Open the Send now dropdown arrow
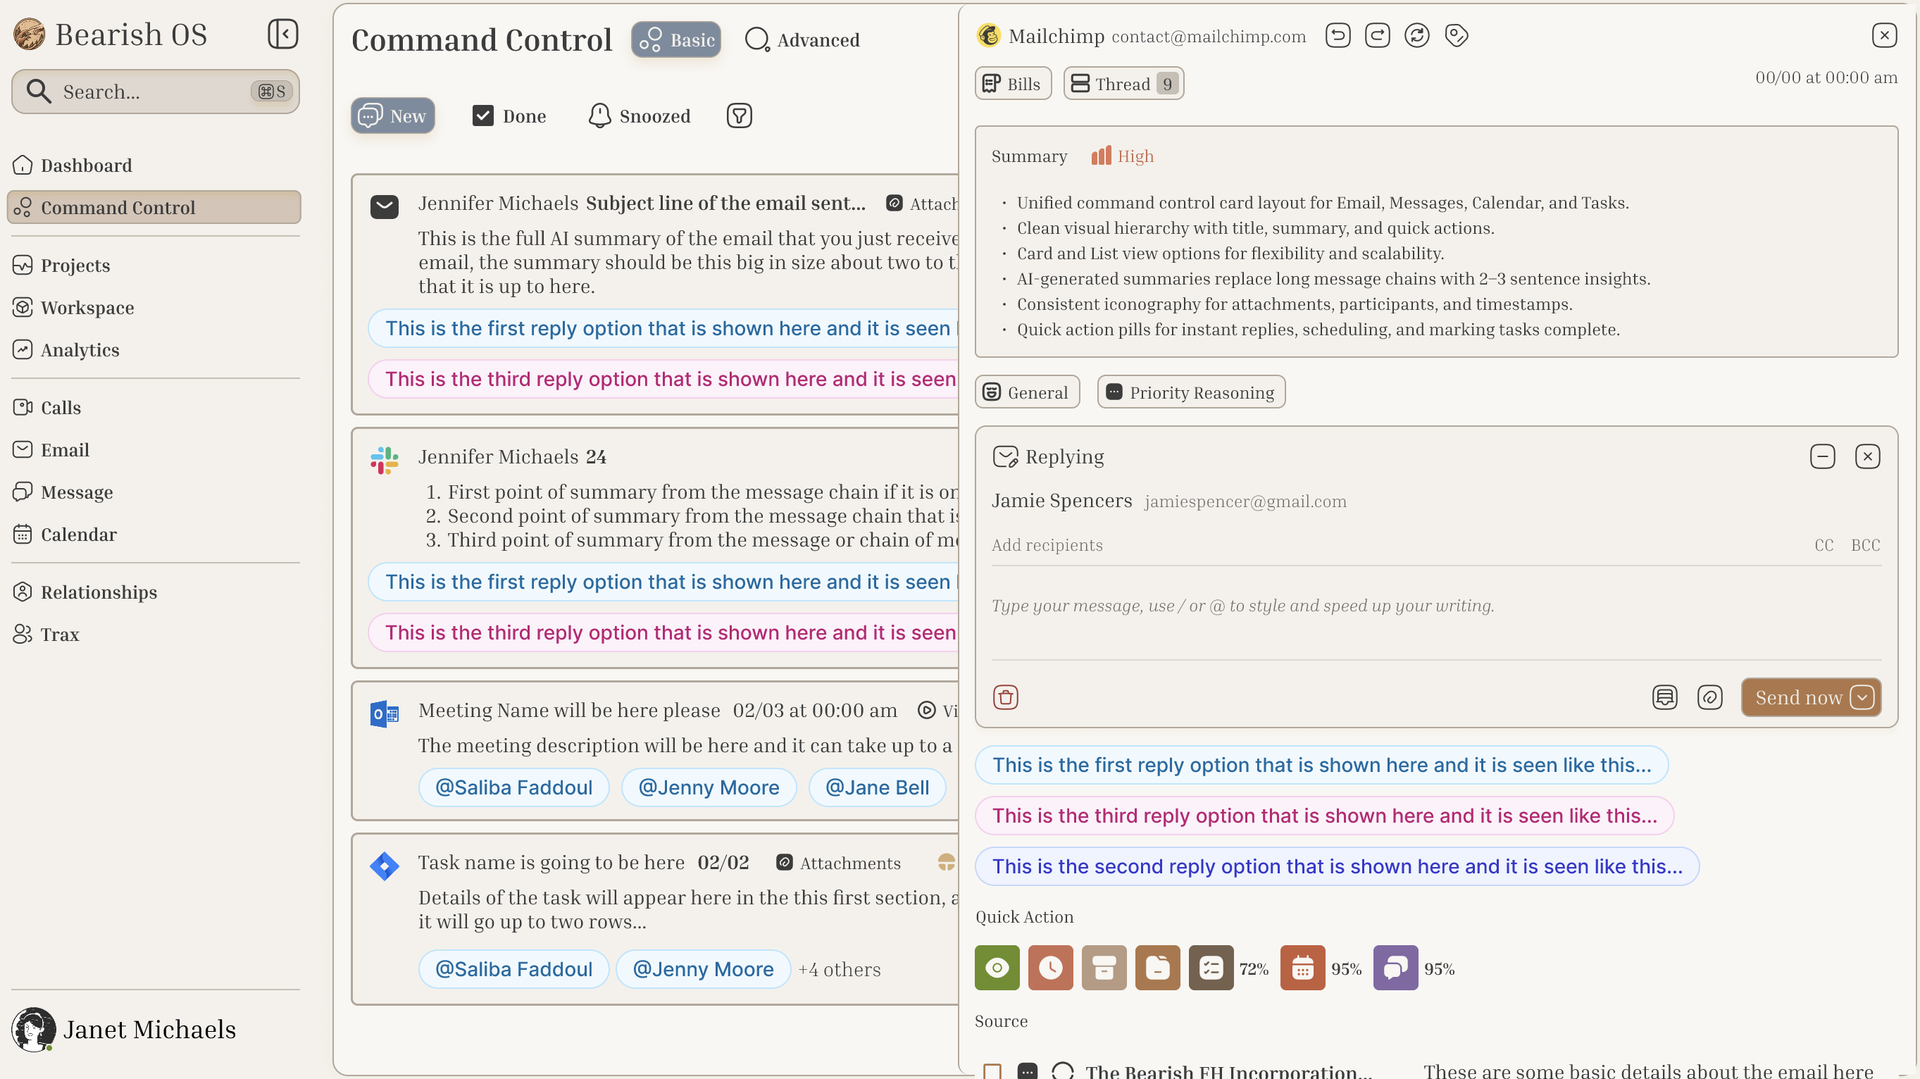The width and height of the screenshot is (1920, 1079). coord(1862,697)
